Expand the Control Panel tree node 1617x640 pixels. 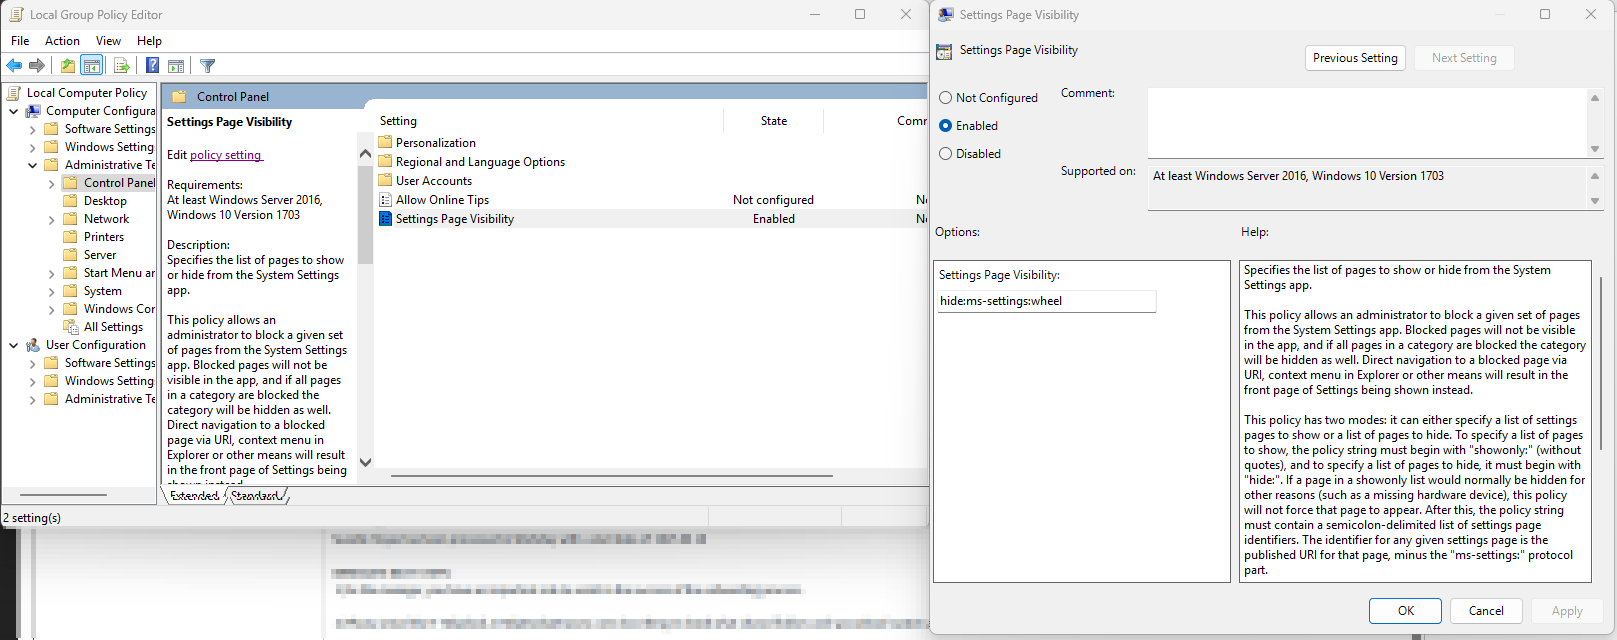pos(51,183)
